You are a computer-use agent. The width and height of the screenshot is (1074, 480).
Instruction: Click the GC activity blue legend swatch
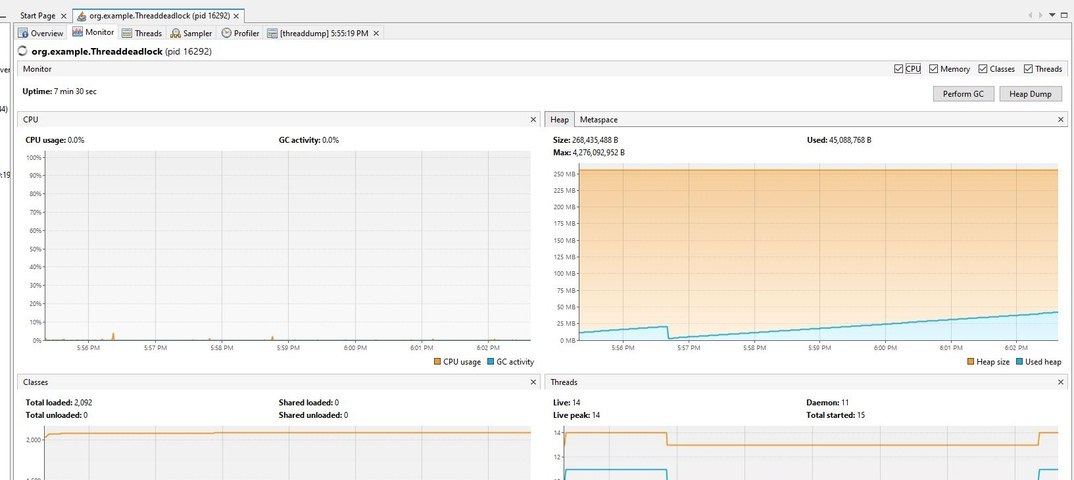pyautogui.click(x=490, y=362)
